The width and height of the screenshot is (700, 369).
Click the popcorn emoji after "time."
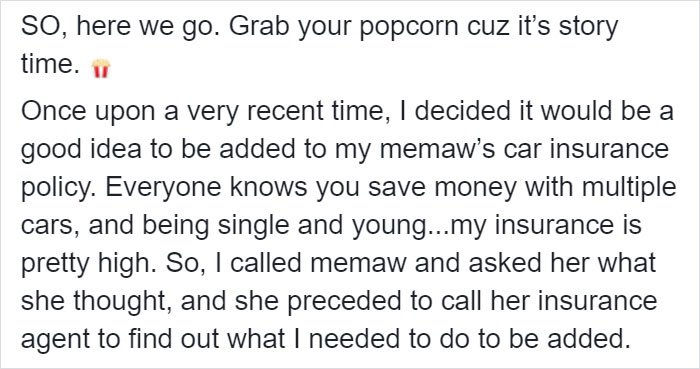(x=100, y=68)
